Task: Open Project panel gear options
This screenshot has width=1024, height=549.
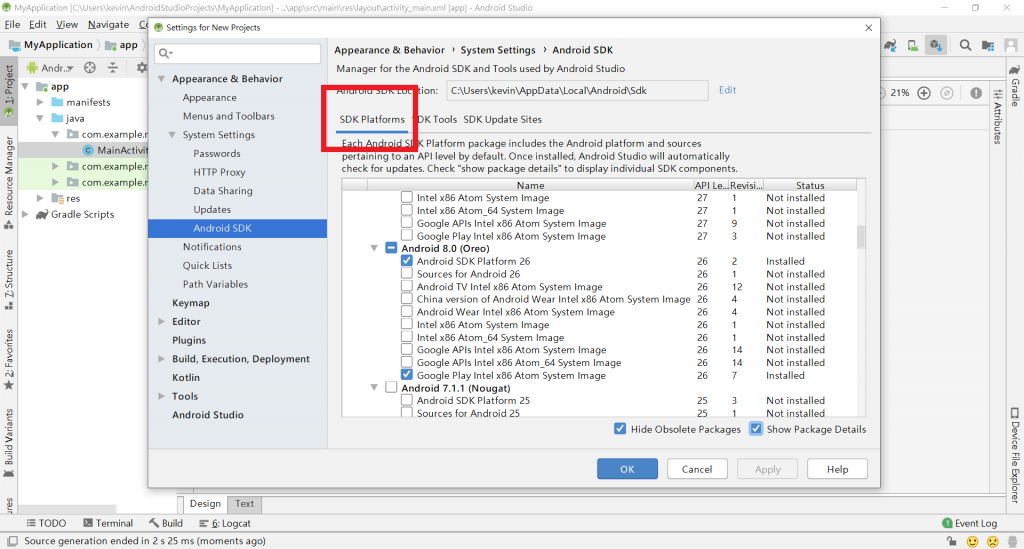Action: tap(141, 68)
